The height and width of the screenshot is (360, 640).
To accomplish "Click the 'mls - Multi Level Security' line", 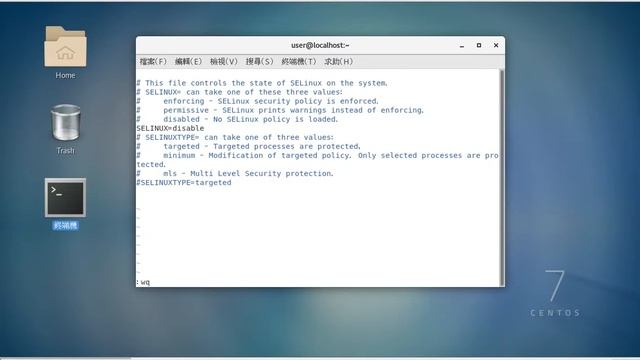I will (x=235, y=173).
